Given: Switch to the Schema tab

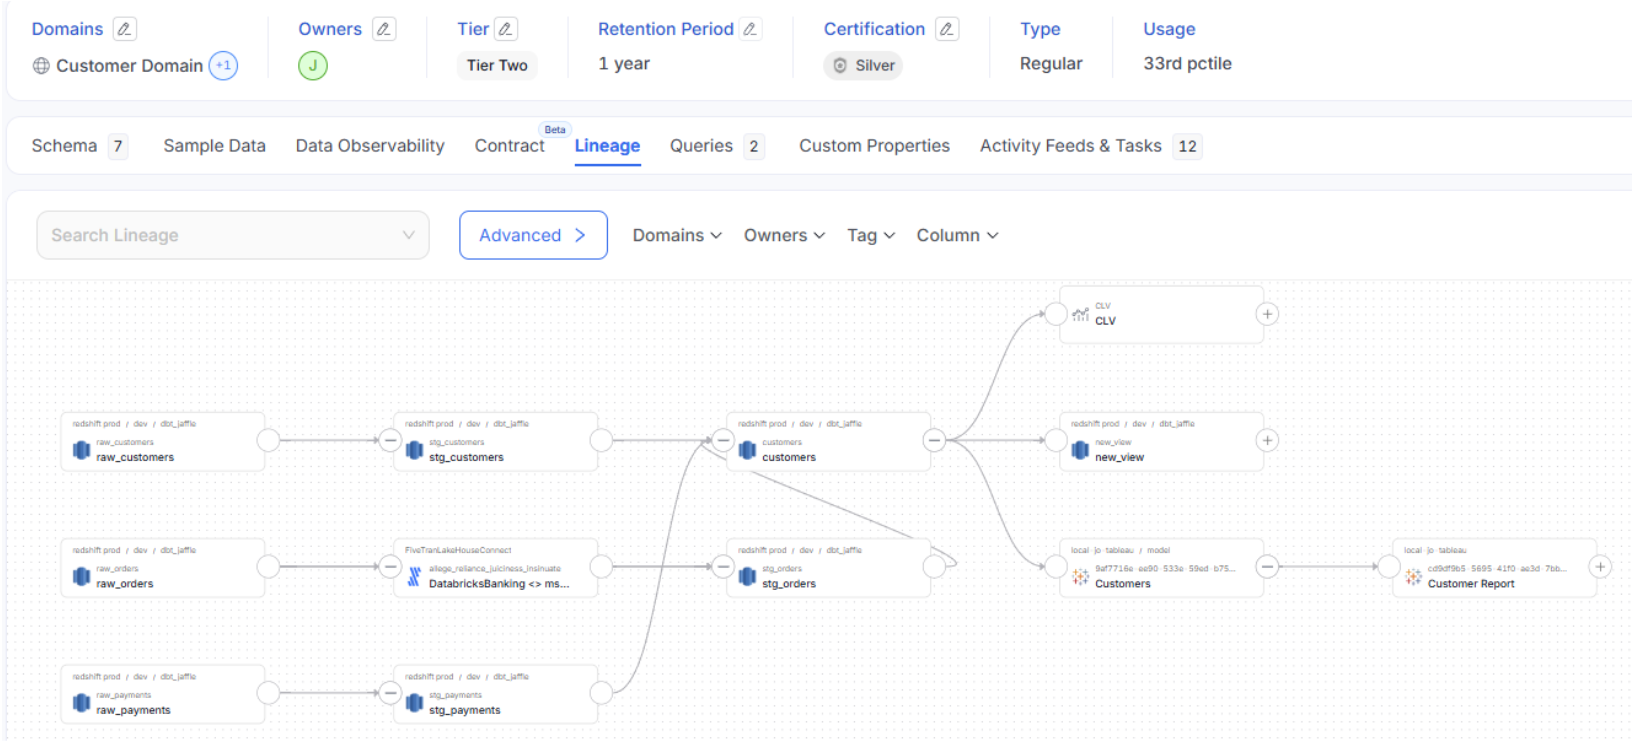Looking at the screenshot, I should click(65, 146).
